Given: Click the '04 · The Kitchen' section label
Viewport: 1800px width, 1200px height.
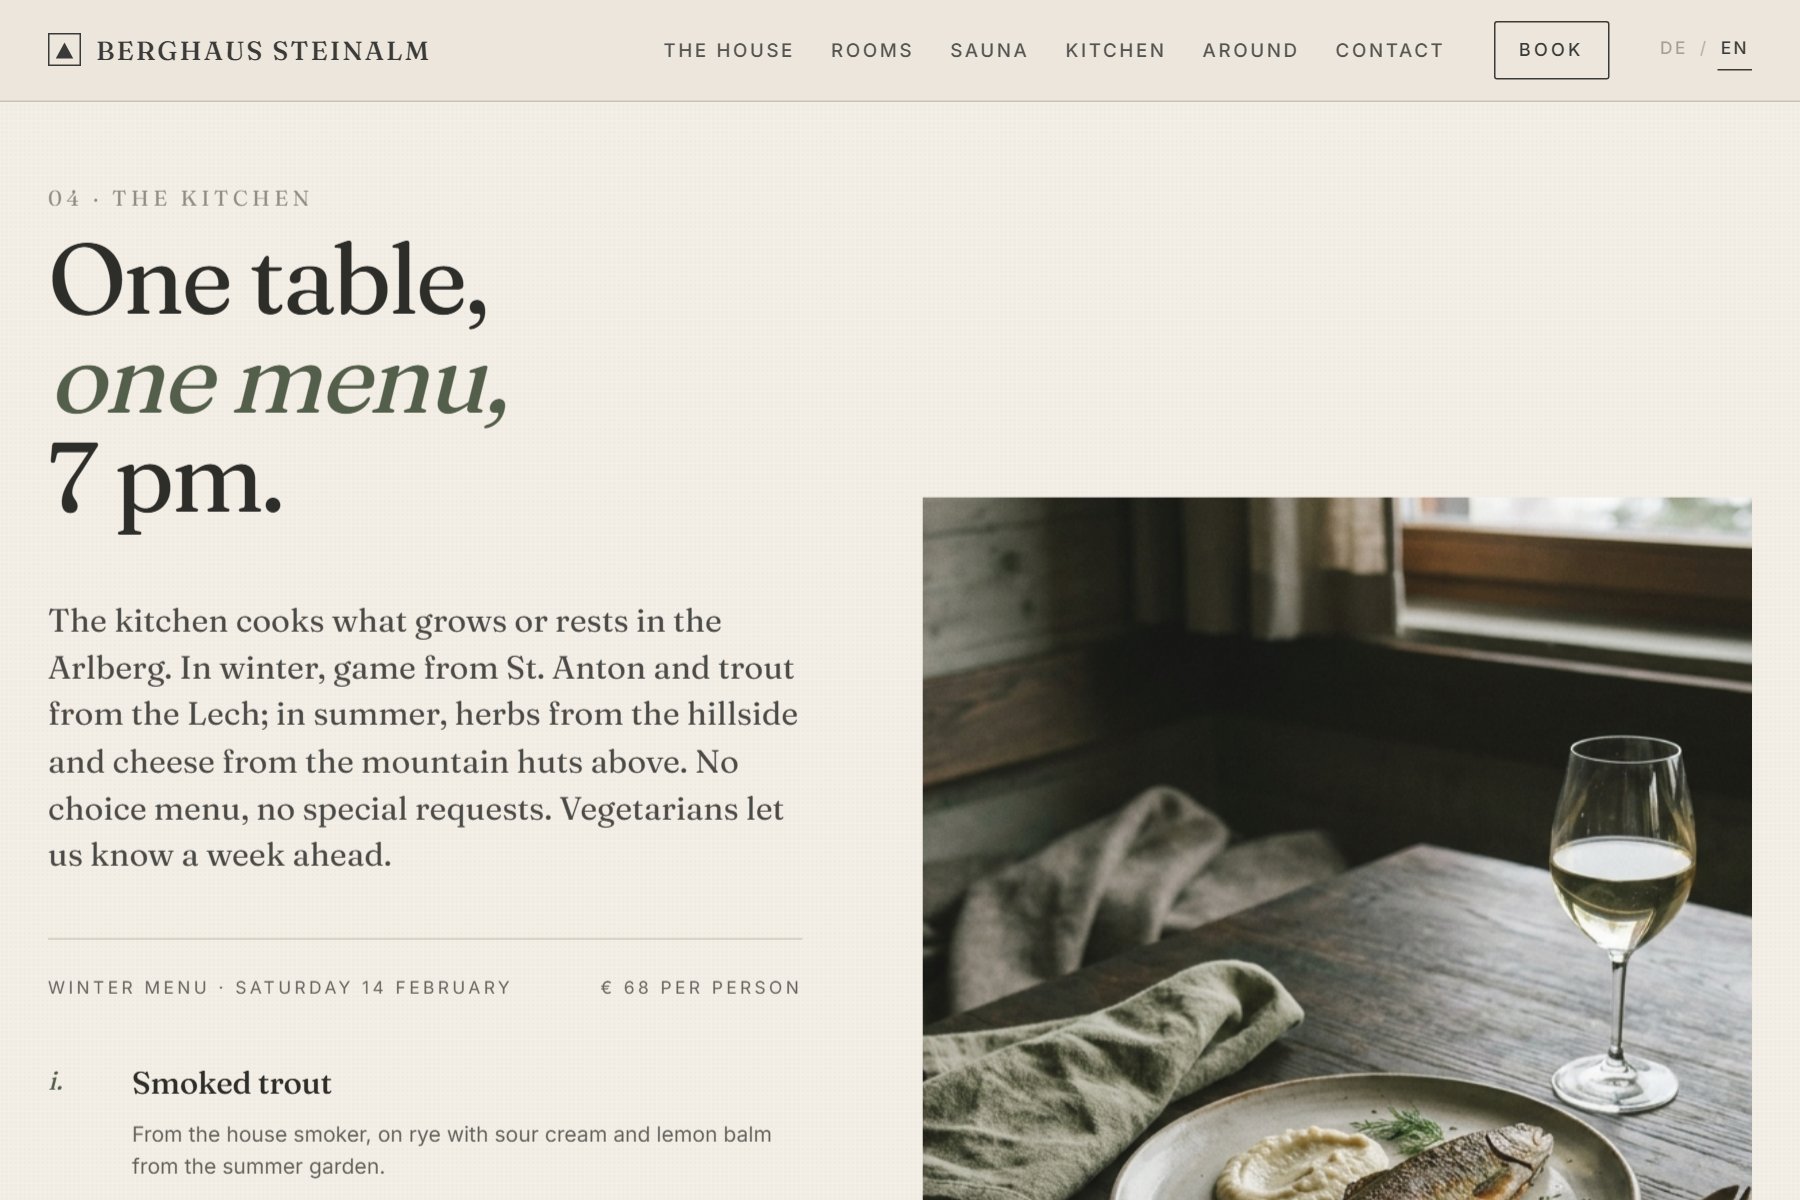Looking at the screenshot, I should coord(180,198).
